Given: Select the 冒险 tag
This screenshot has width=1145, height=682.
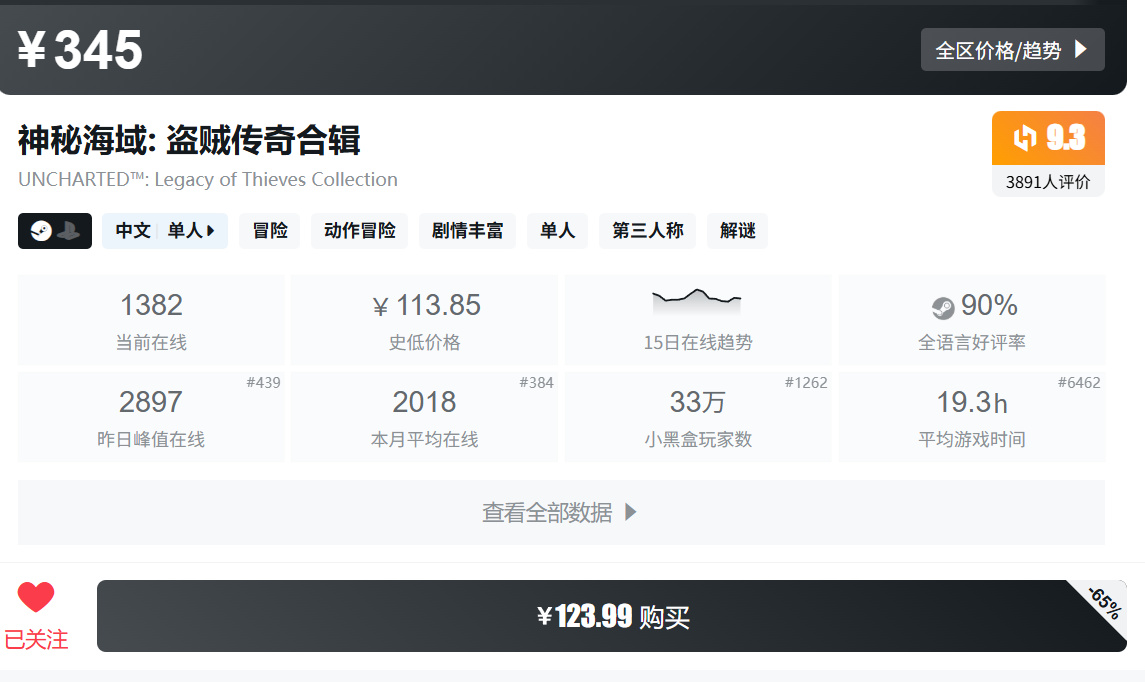Looking at the screenshot, I should pyautogui.click(x=269, y=231).
